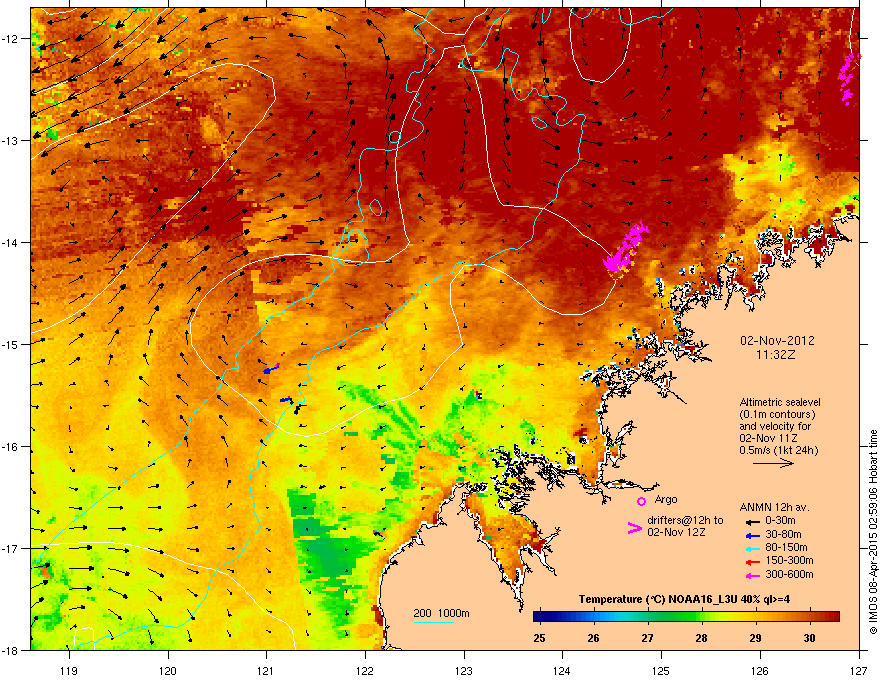The image size is (880, 680).
Task: Click the longitude axis label '123'
Action: click(464, 670)
